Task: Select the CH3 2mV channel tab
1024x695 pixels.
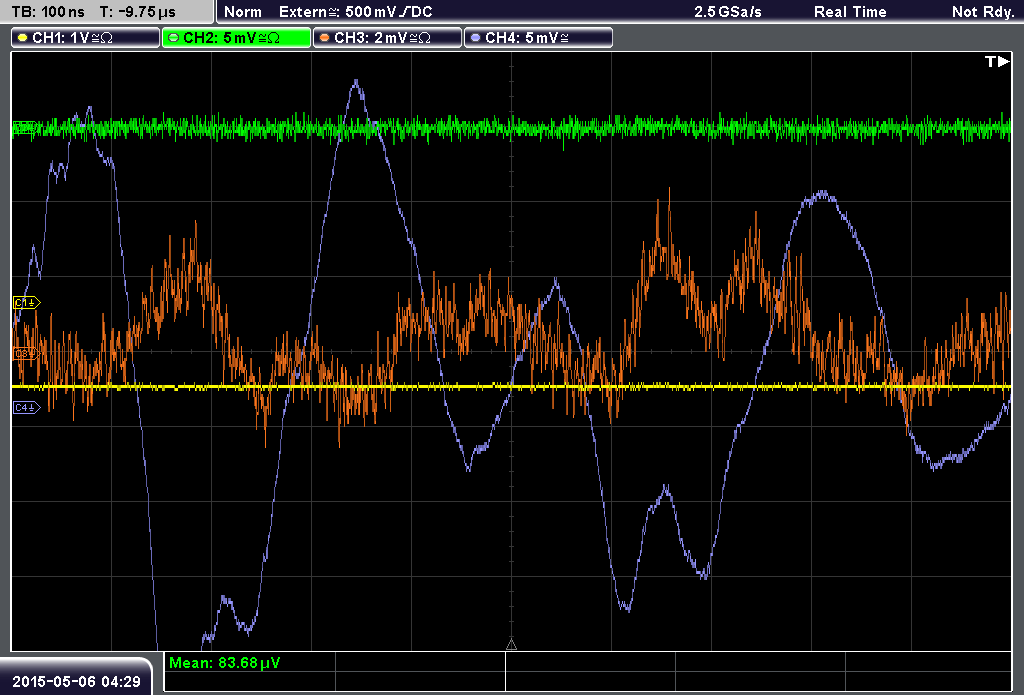Action: 387,38
